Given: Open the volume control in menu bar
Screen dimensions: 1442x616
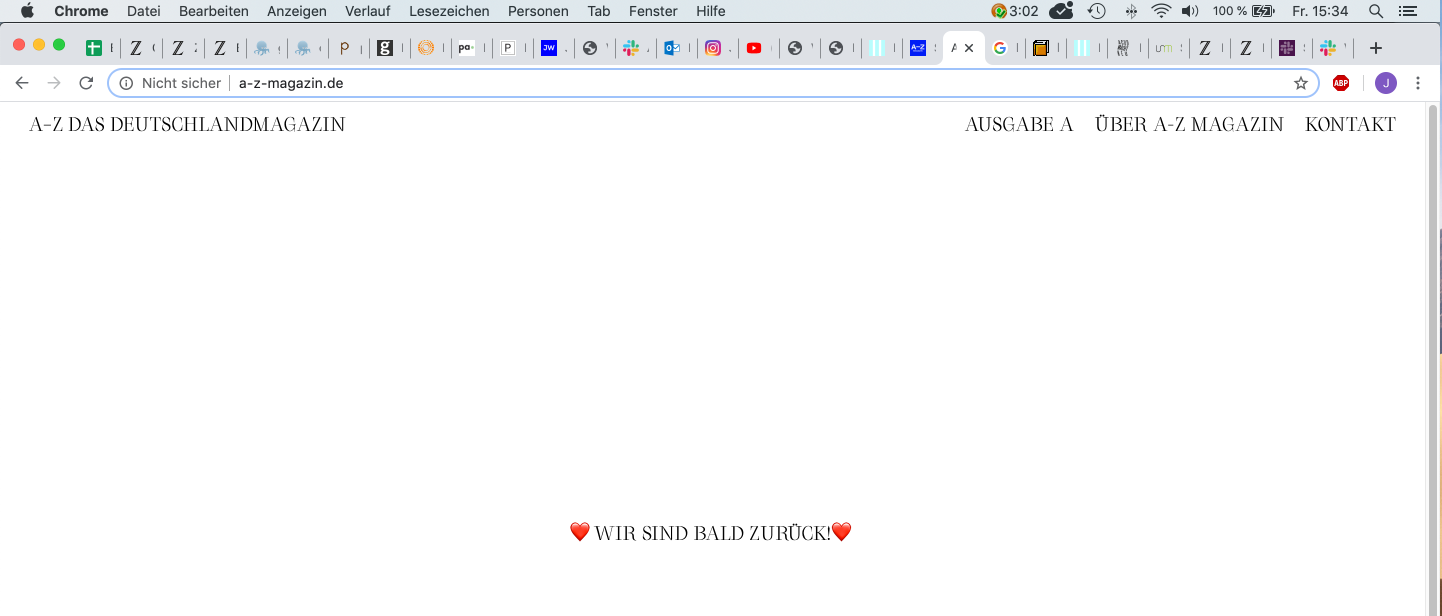Looking at the screenshot, I should point(1189,11).
